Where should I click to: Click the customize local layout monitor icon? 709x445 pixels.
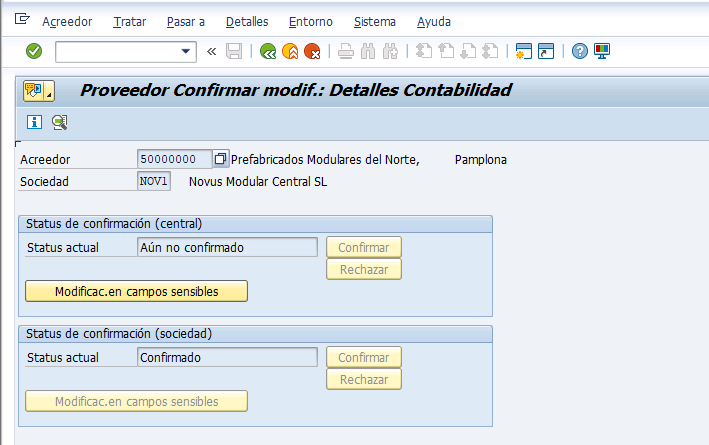[602, 51]
